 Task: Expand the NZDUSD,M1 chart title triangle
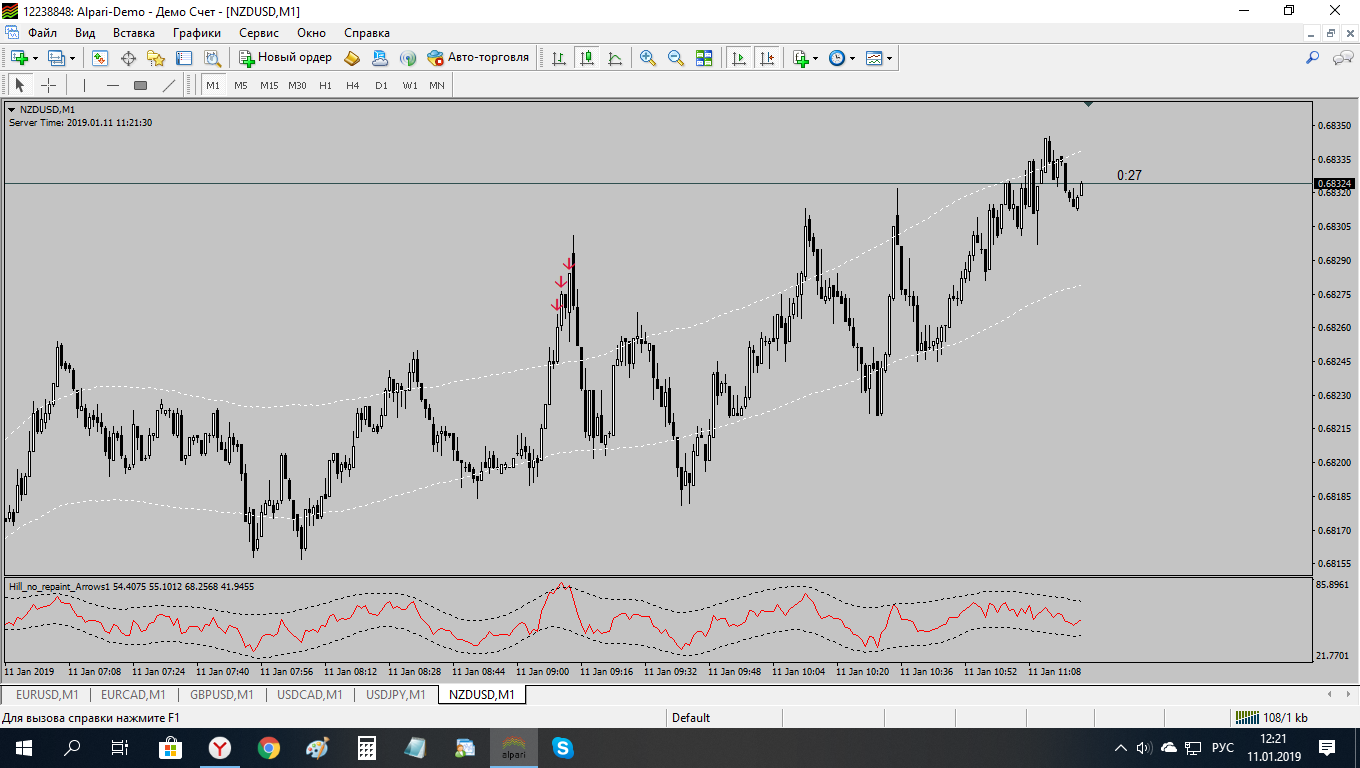coord(12,109)
